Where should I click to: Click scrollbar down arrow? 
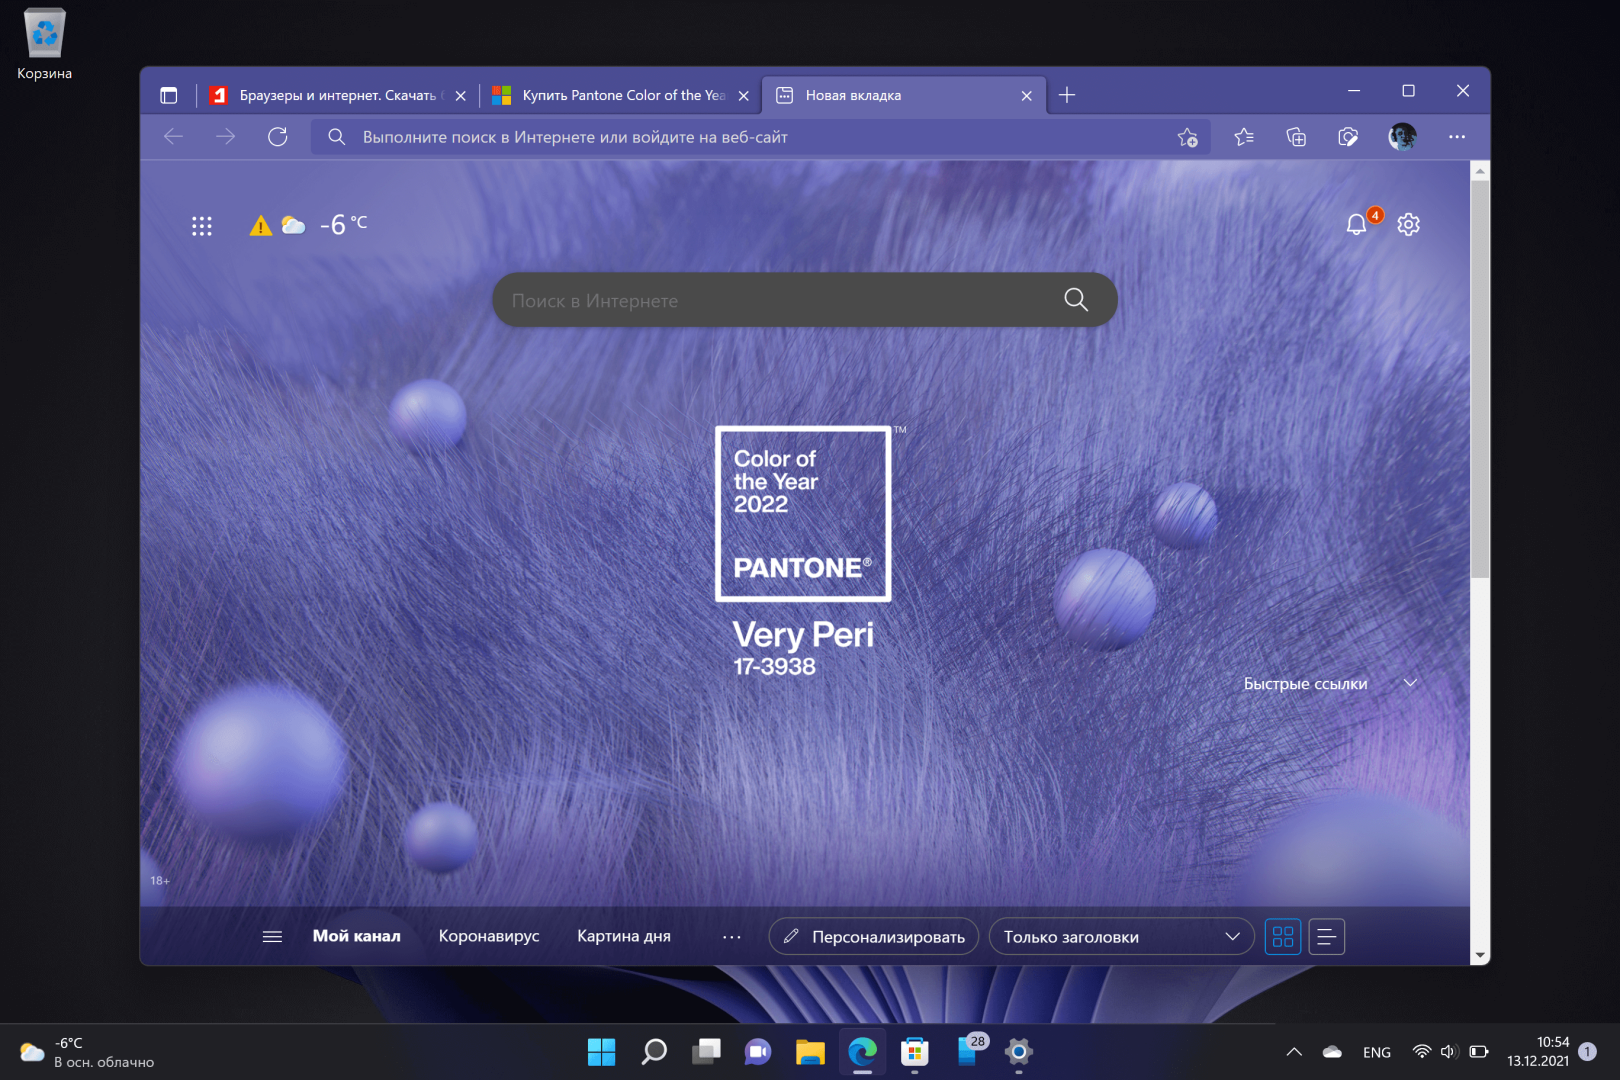pos(1480,955)
